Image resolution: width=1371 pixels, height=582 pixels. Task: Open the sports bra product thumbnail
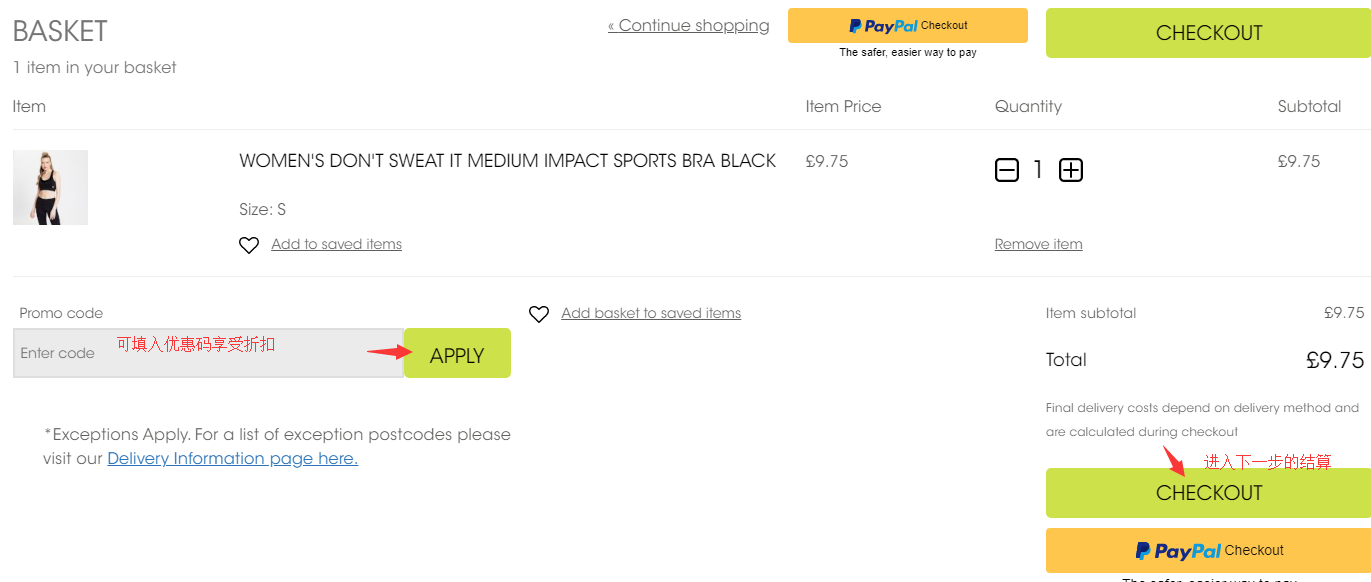pyautogui.click(x=50, y=187)
